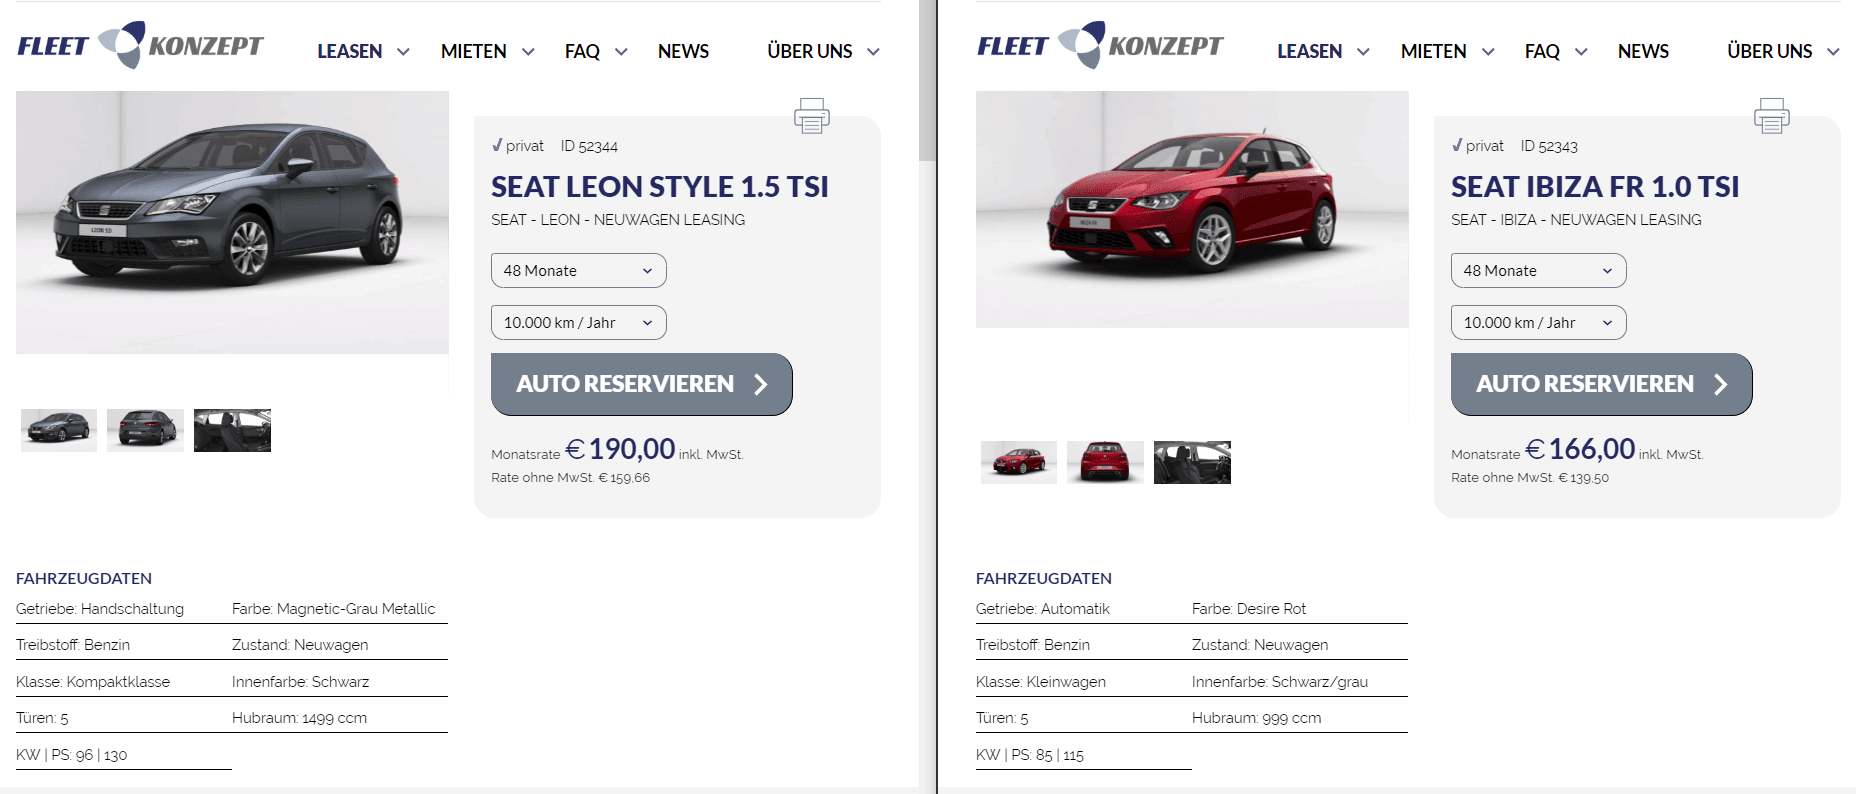Expand MIETEN menu chevron in left page
Image resolution: width=1856 pixels, height=794 pixels.
pos(528,52)
